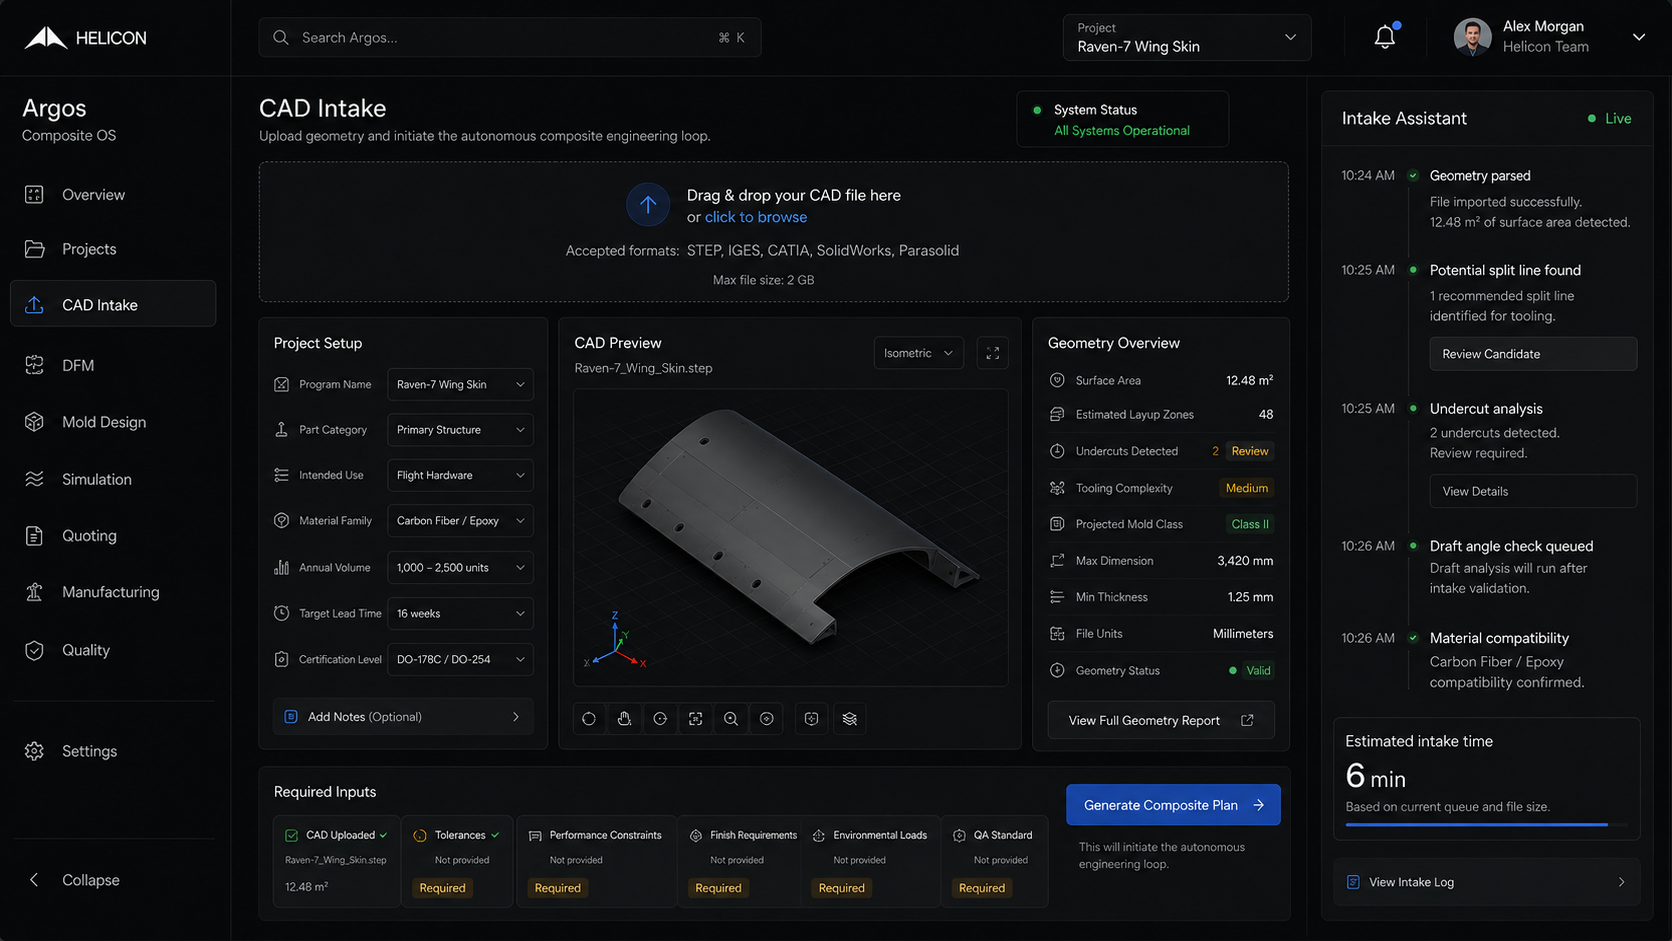Screen dimensions: 1672x941
Task: Open the Certification Level dropdown
Action: tap(460, 659)
